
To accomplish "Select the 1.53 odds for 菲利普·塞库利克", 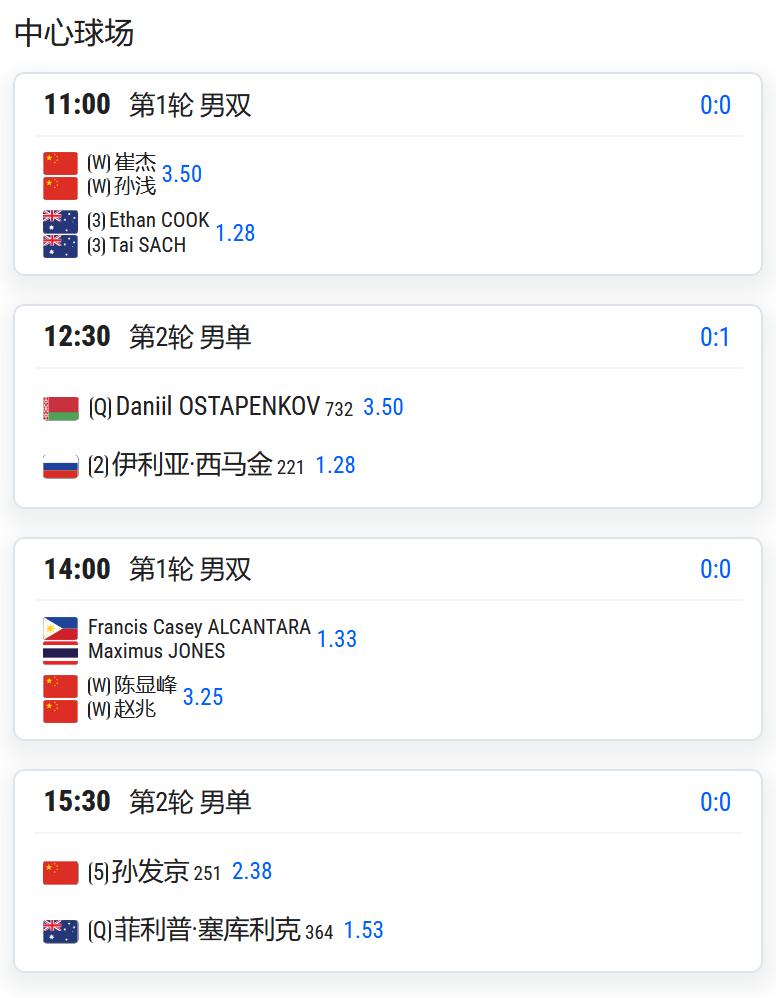I will pyautogui.click(x=363, y=930).
